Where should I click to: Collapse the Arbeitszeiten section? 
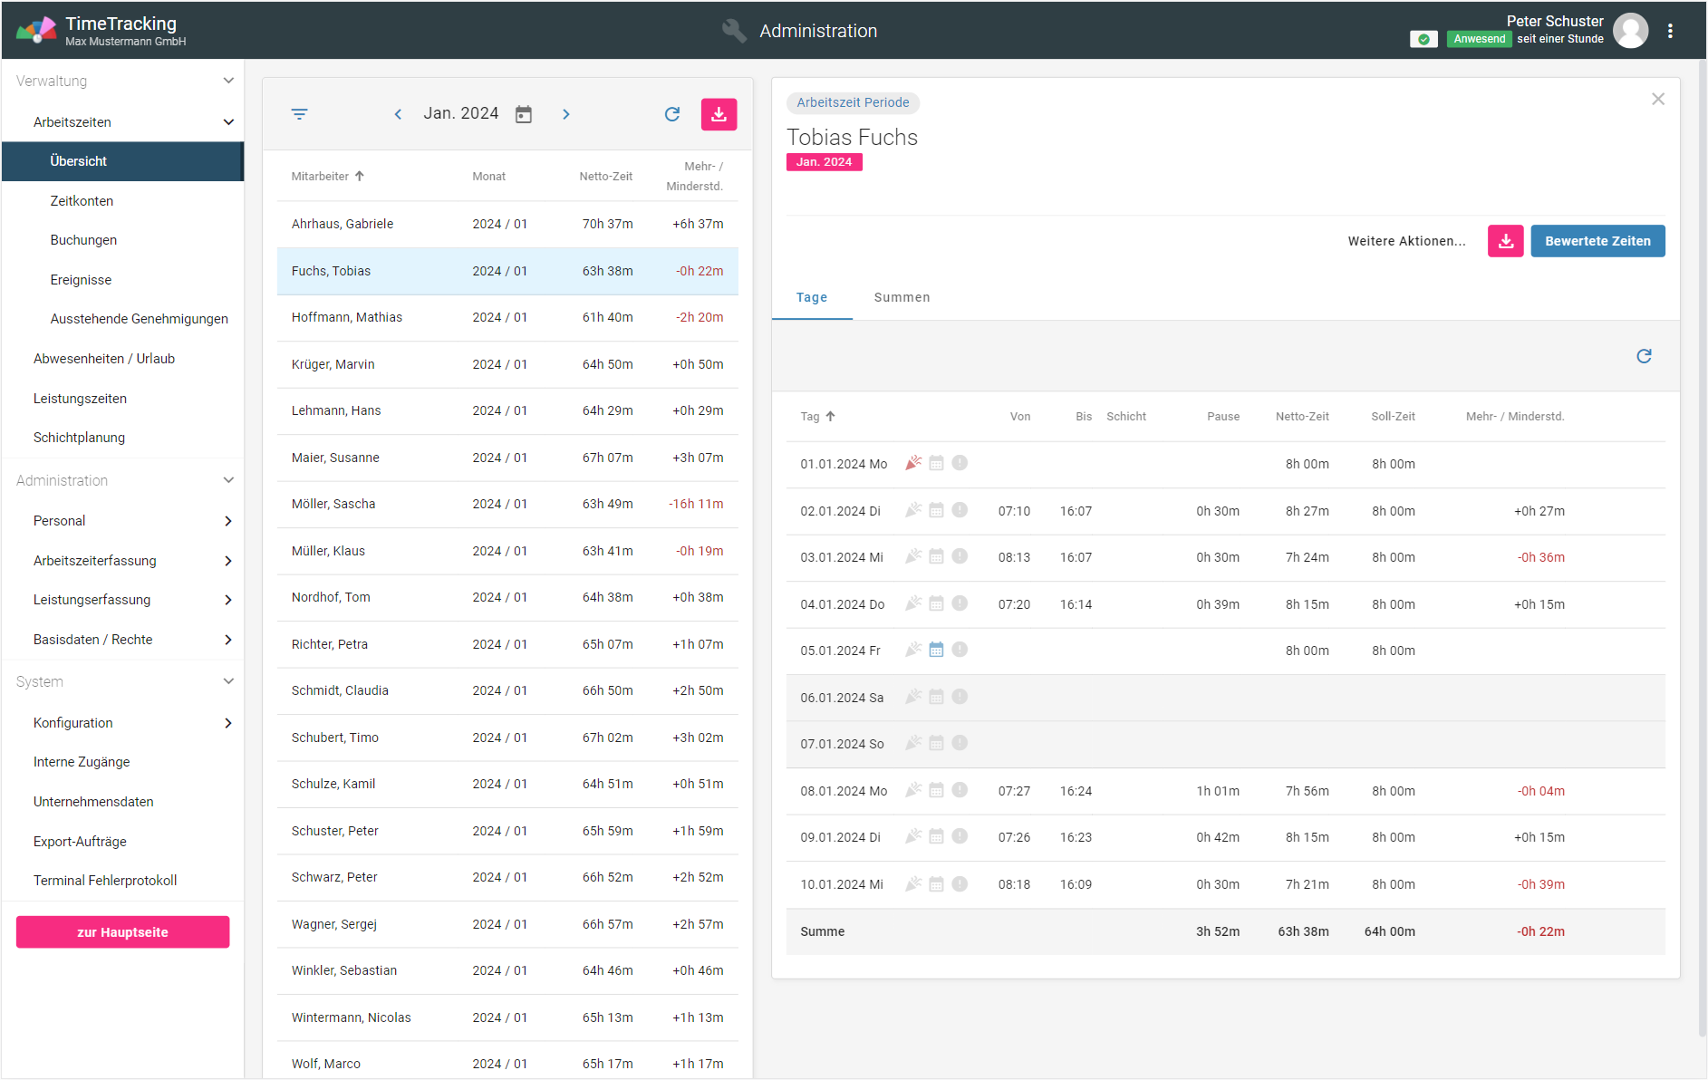tap(227, 122)
